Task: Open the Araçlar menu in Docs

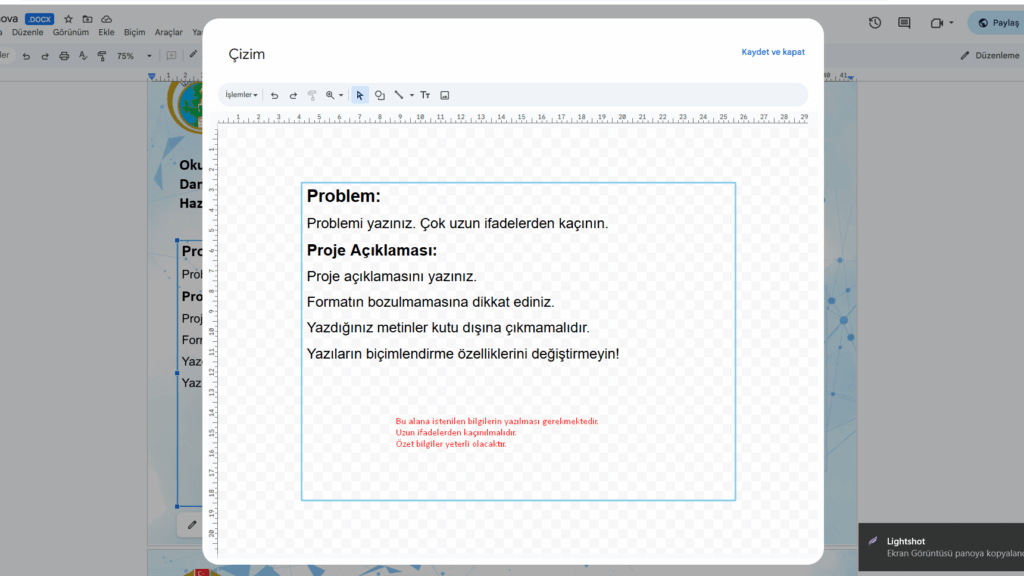Action: [x=168, y=32]
